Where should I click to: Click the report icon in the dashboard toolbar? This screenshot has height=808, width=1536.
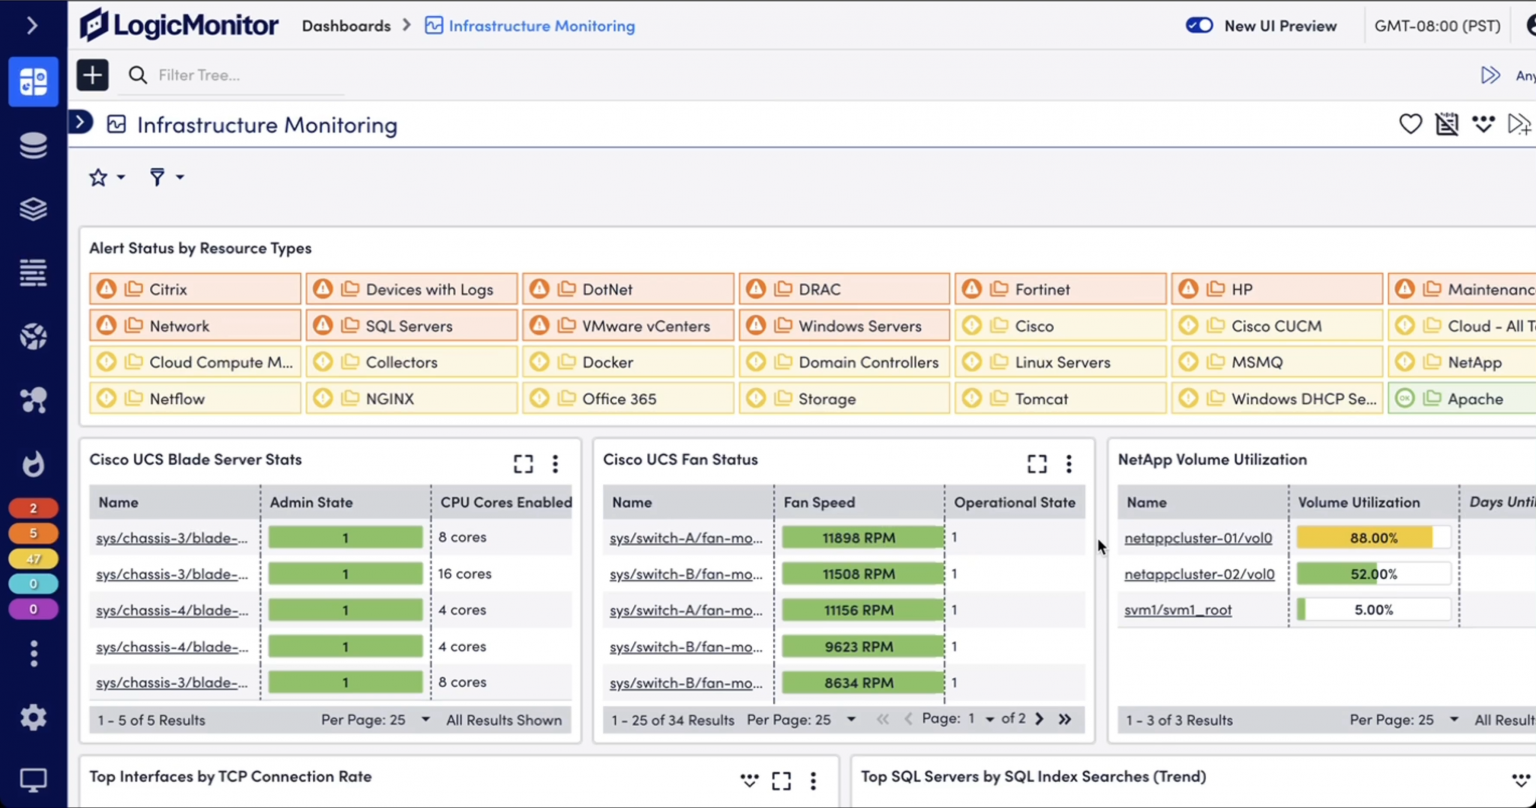pos(1446,124)
